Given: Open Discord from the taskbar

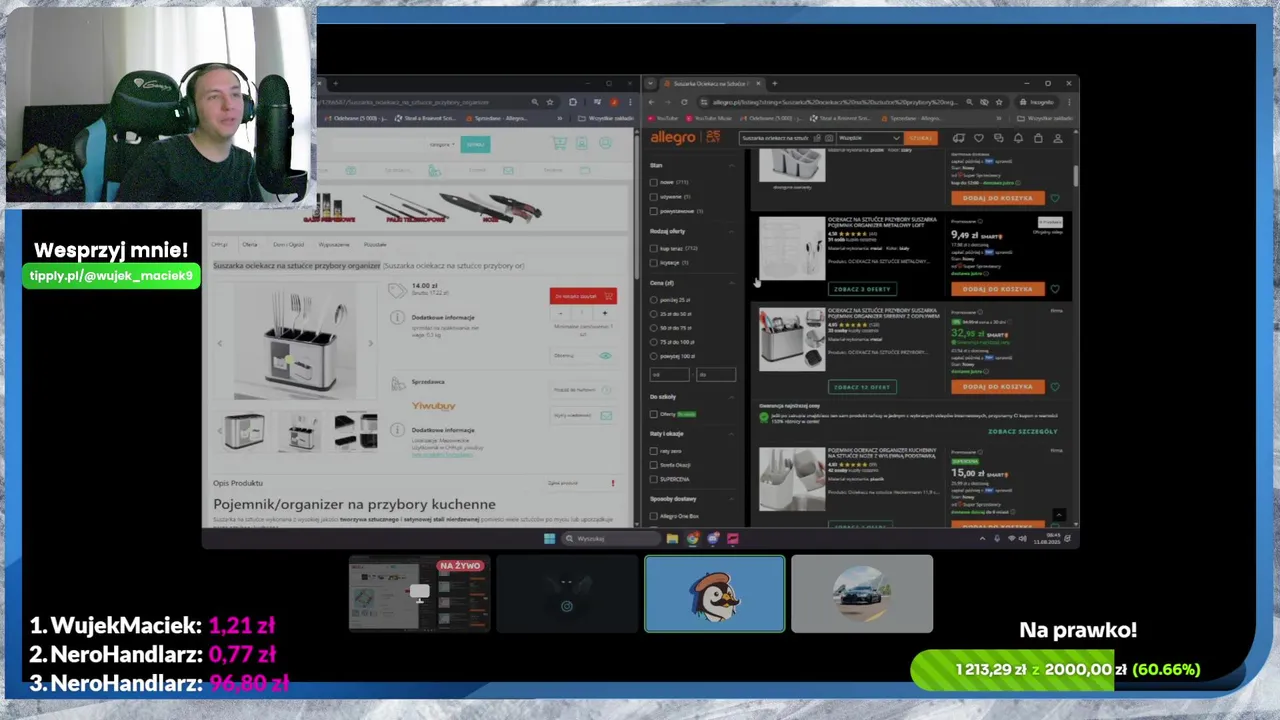Looking at the screenshot, I should 712,539.
